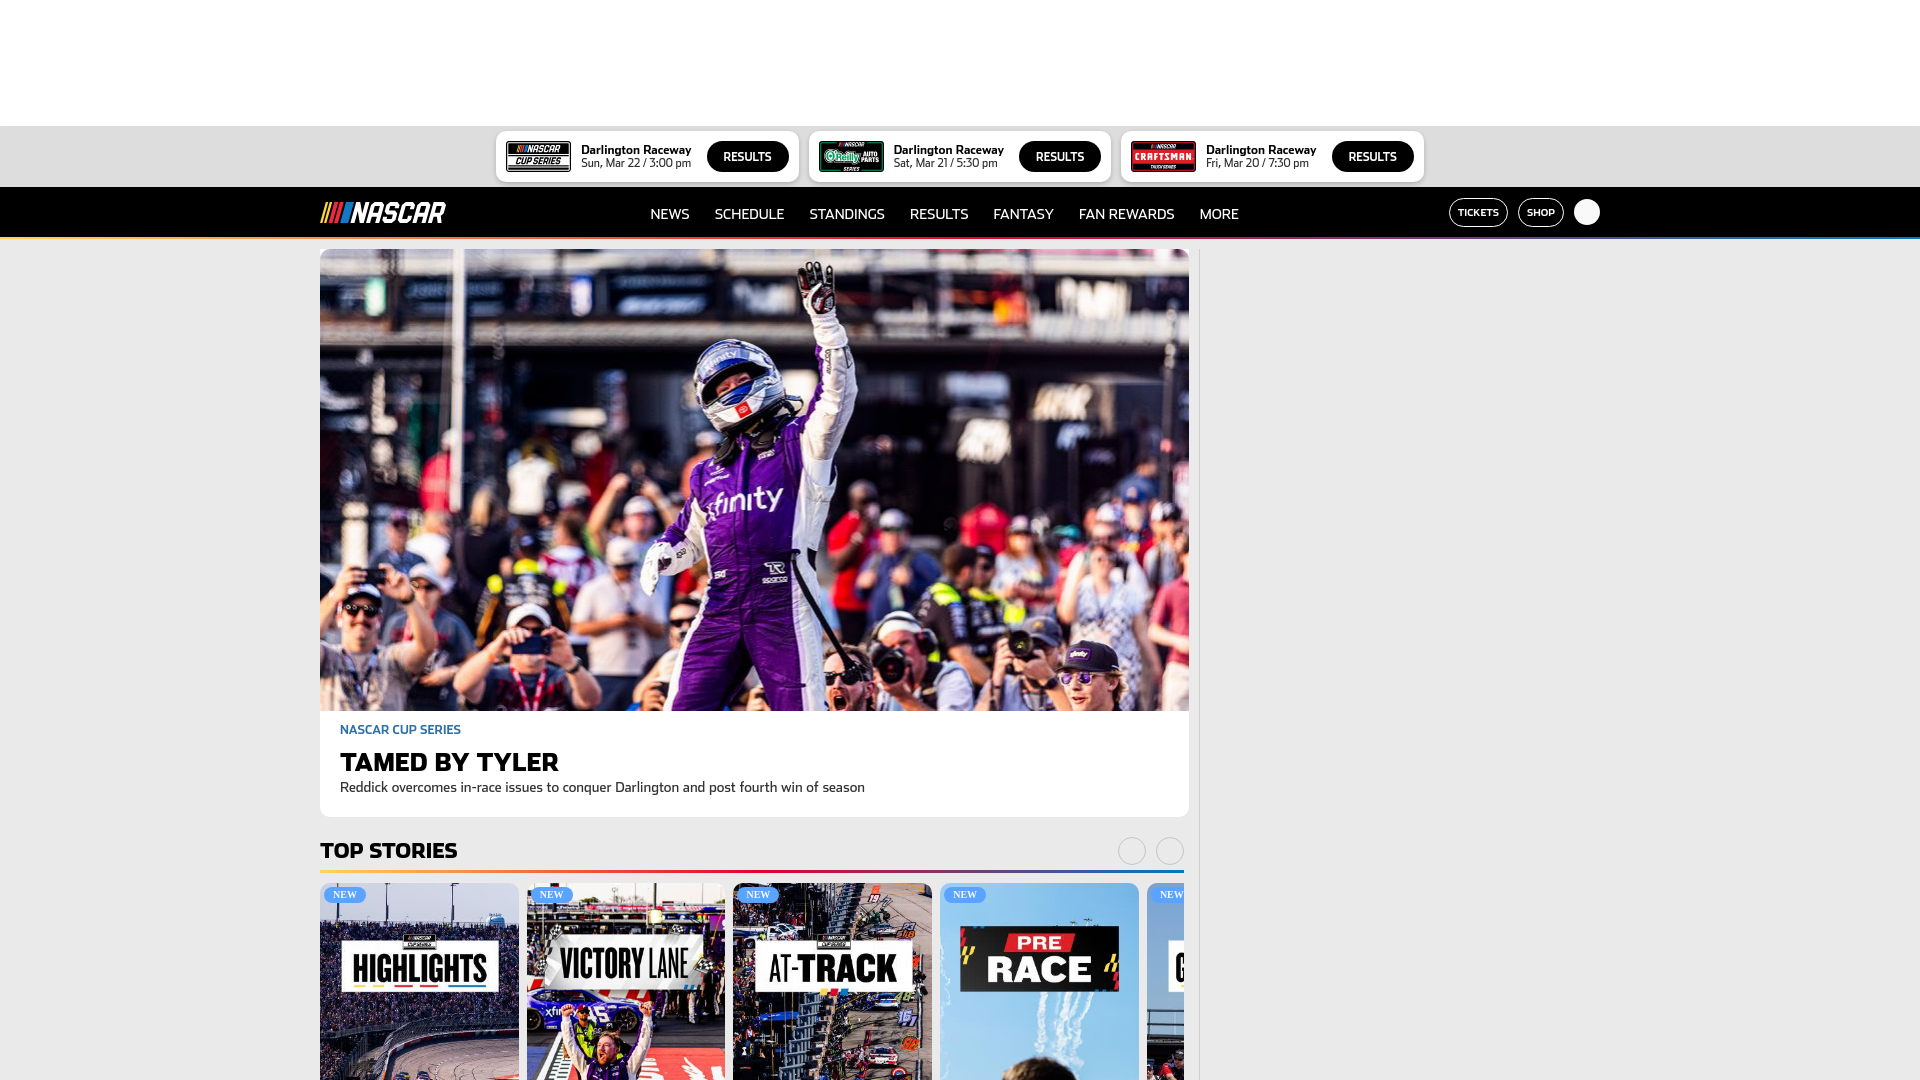The image size is (1920, 1080).
Task: Click the NEW badge on Victory Lane card
Action: coord(552,895)
